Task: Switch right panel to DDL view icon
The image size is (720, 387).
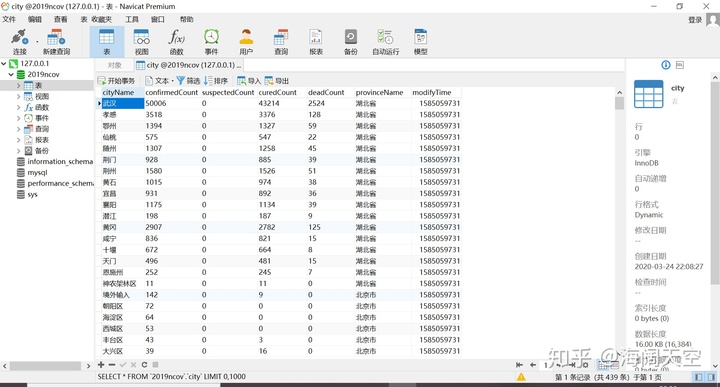Action: tap(680, 65)
